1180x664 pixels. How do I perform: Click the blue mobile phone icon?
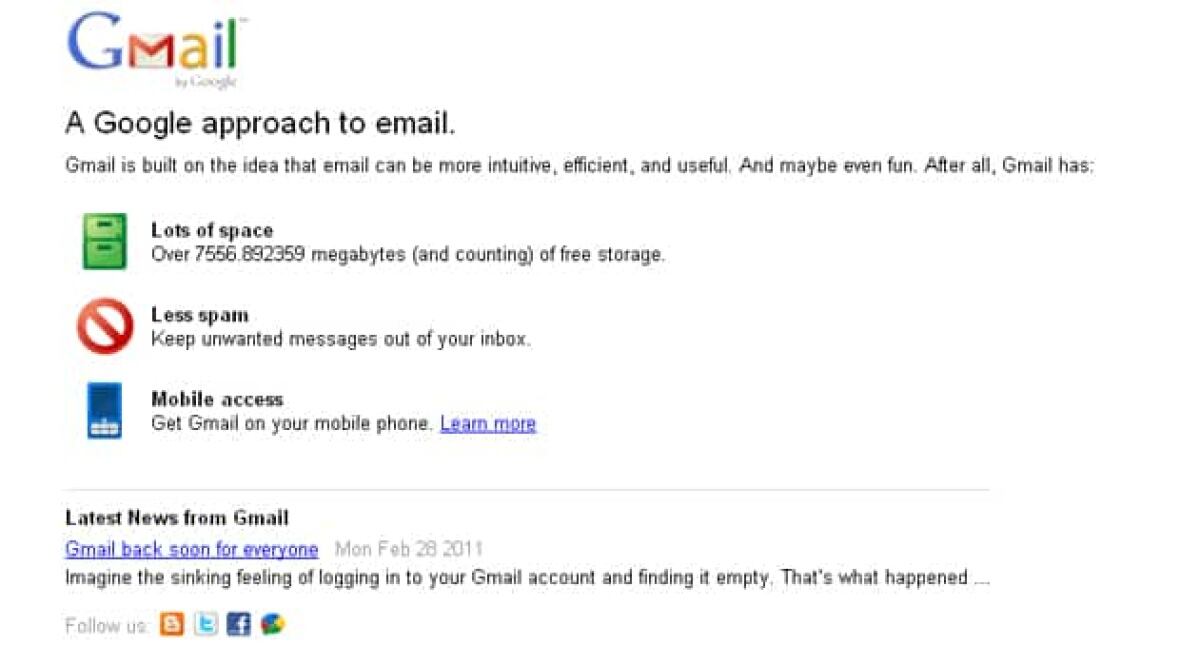(105, 410)
